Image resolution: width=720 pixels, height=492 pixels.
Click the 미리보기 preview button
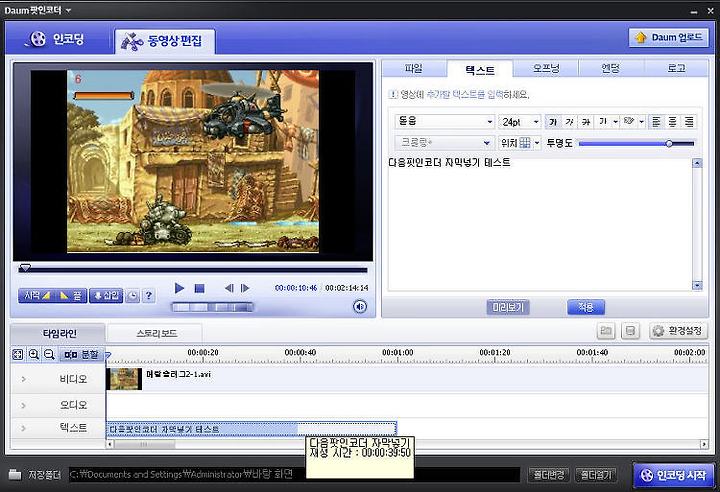pos(508,307)
